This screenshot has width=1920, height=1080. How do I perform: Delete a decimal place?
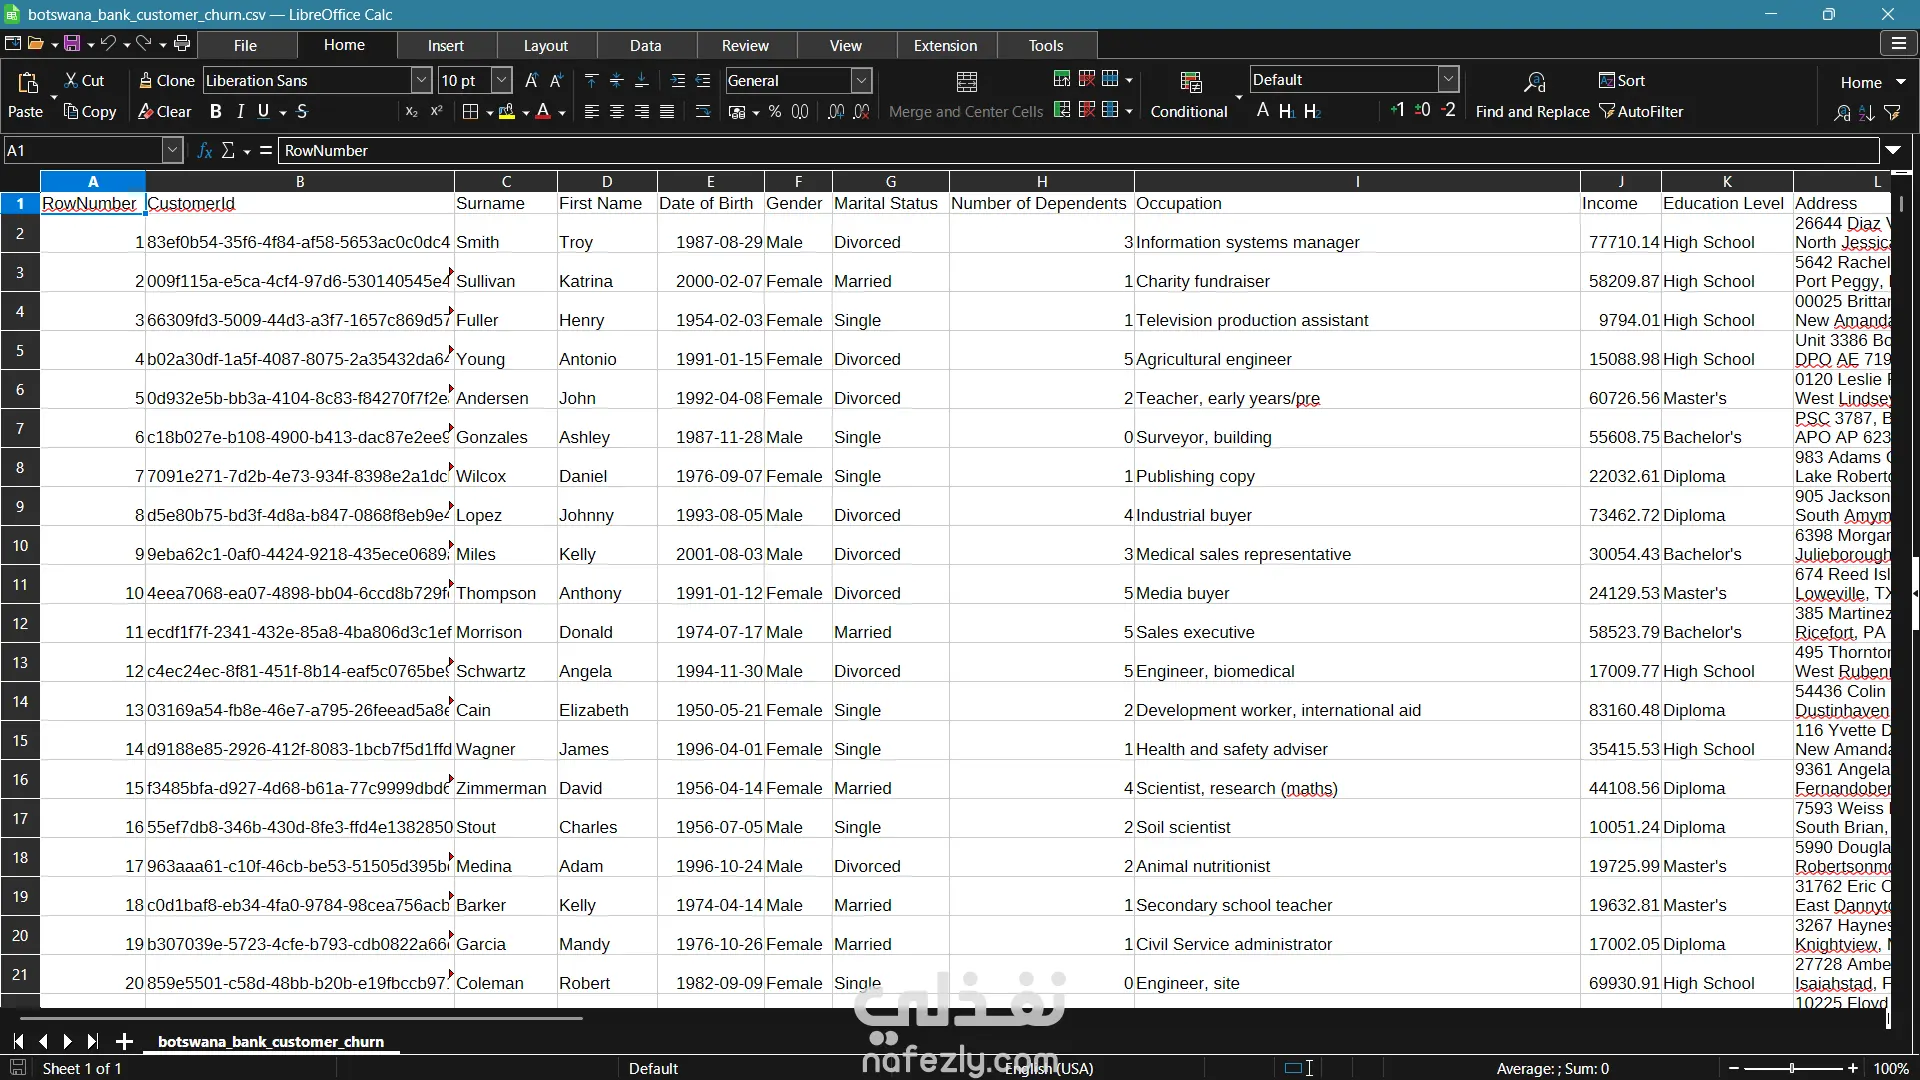861,112
